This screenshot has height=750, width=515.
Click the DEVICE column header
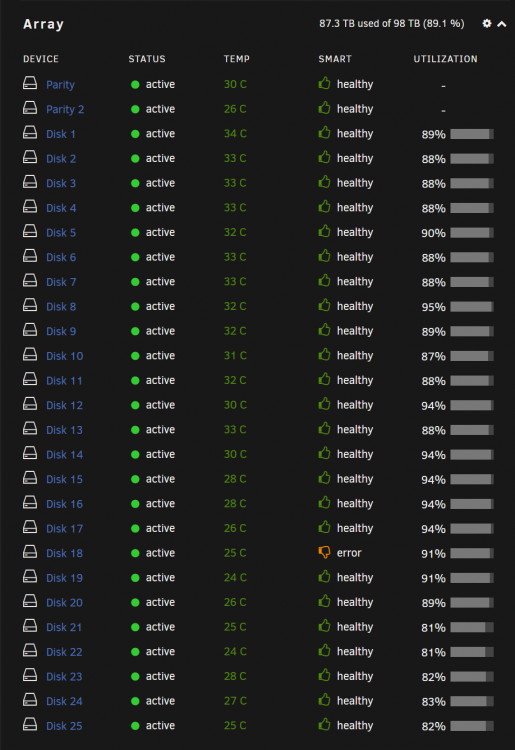pyautogui.click(x=41, y=59)
